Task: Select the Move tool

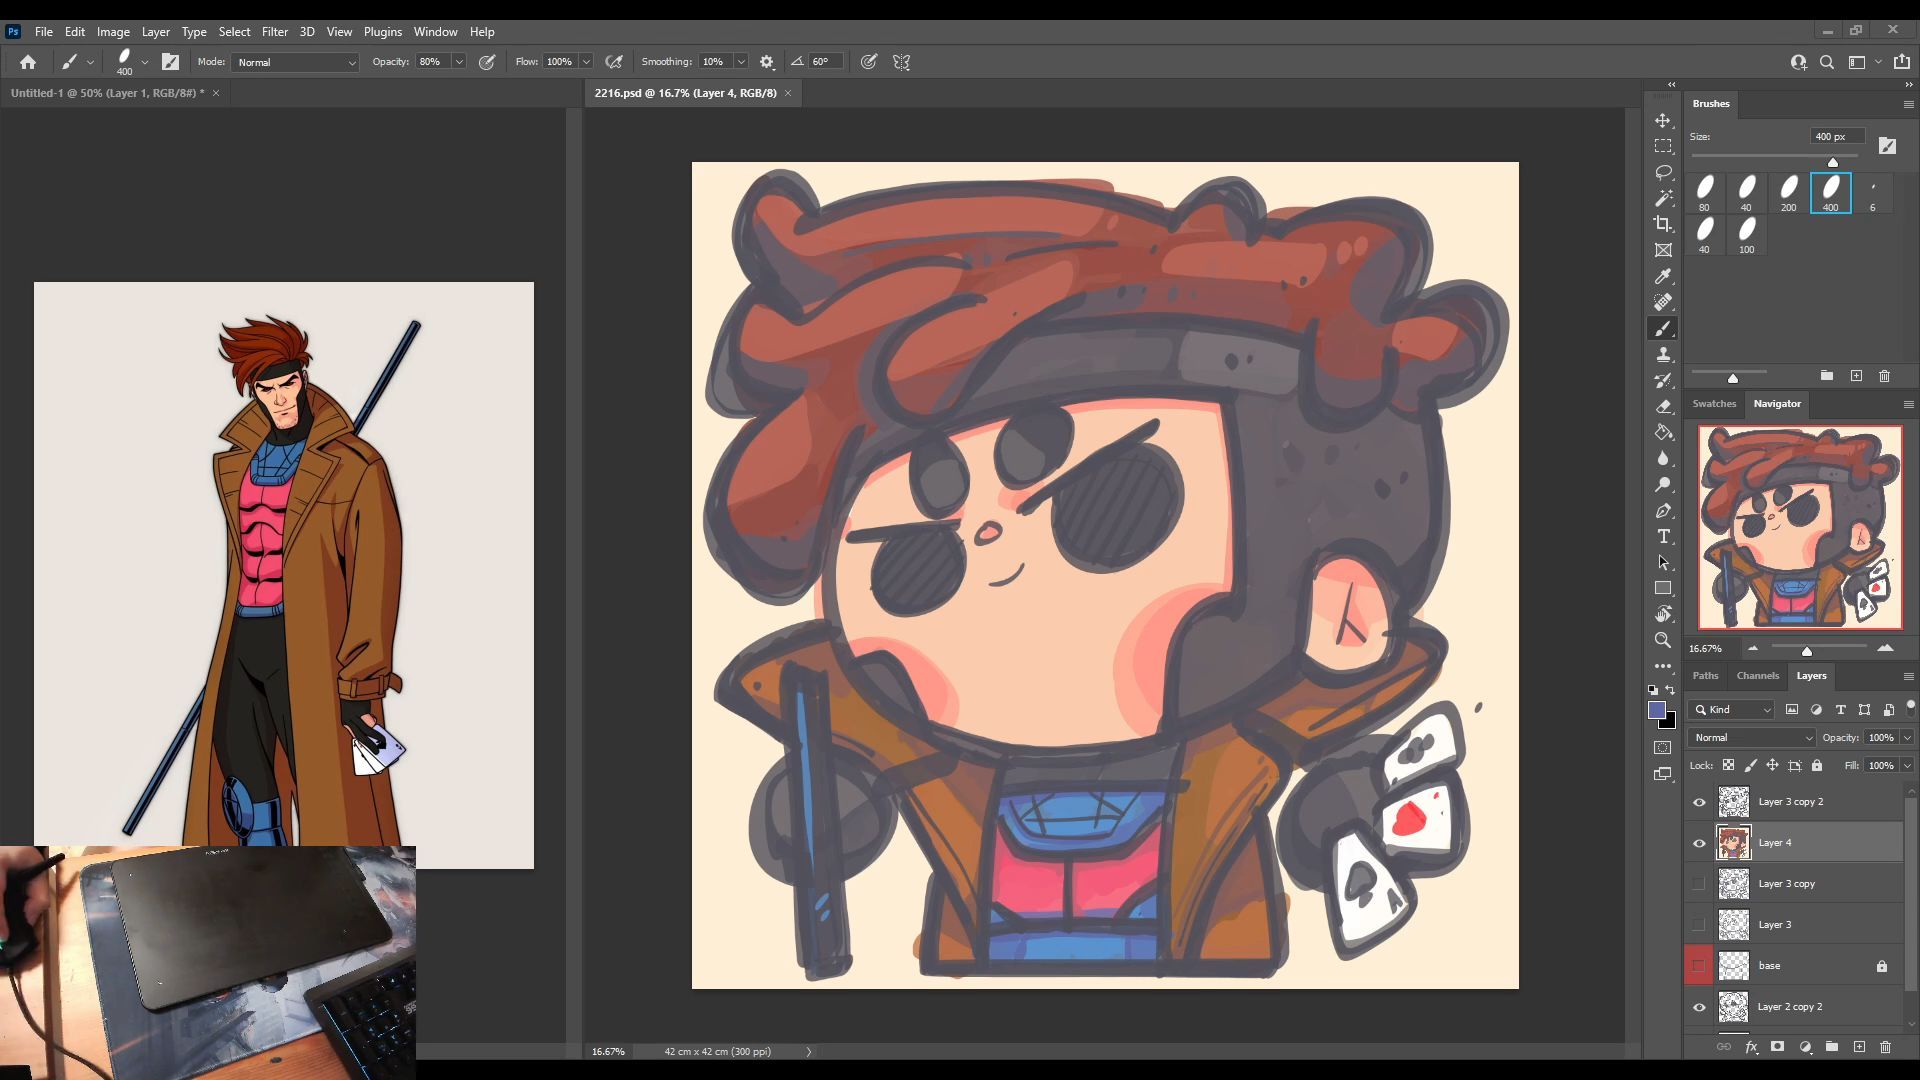Action: click(1663, 120)
